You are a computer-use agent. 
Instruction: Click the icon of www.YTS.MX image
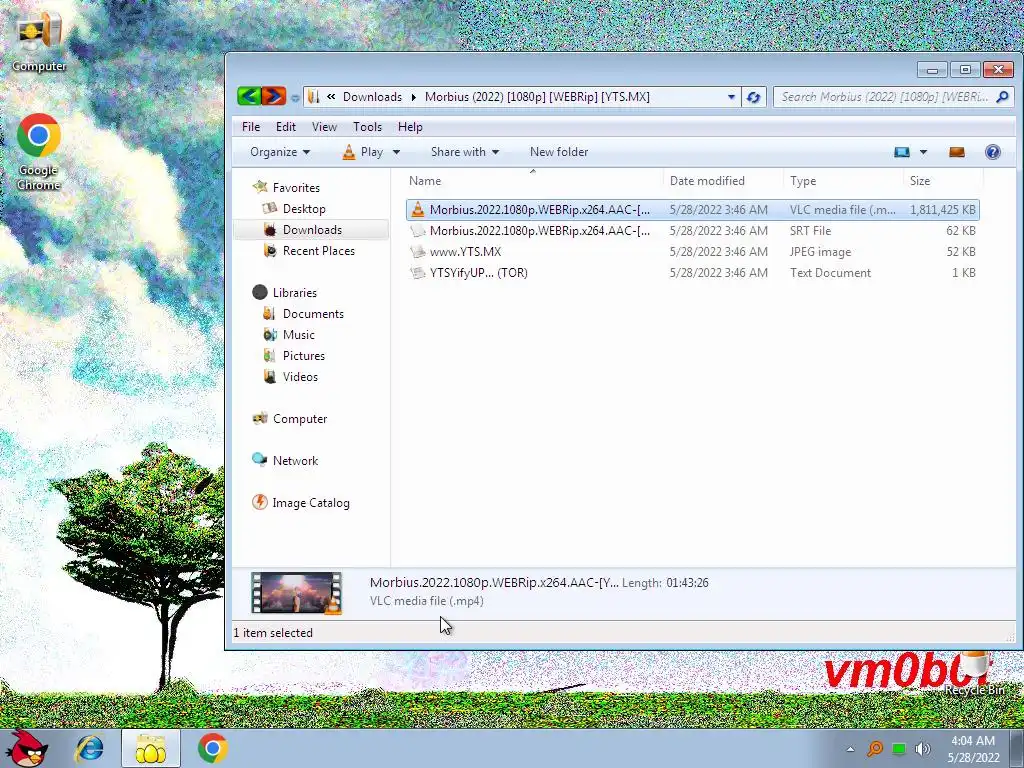pyautogui.click(x=418, y=251)
